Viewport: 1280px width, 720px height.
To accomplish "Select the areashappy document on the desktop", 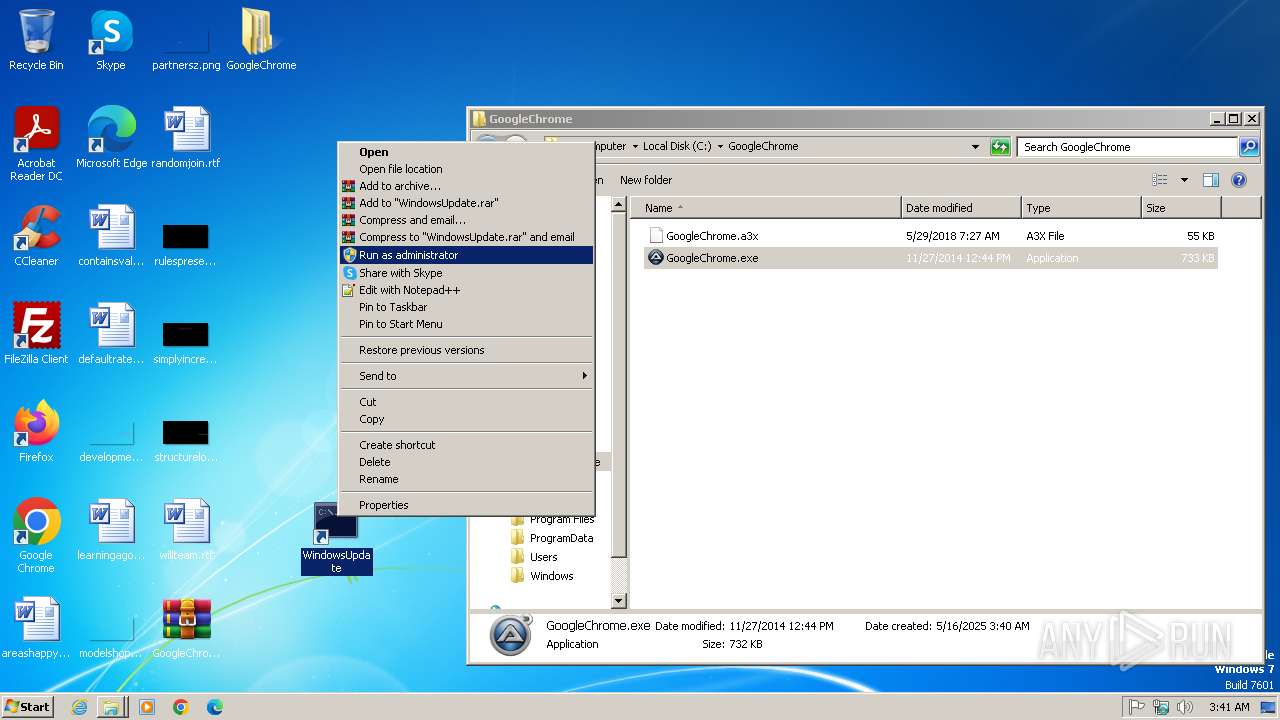I will tap(36, 628).
